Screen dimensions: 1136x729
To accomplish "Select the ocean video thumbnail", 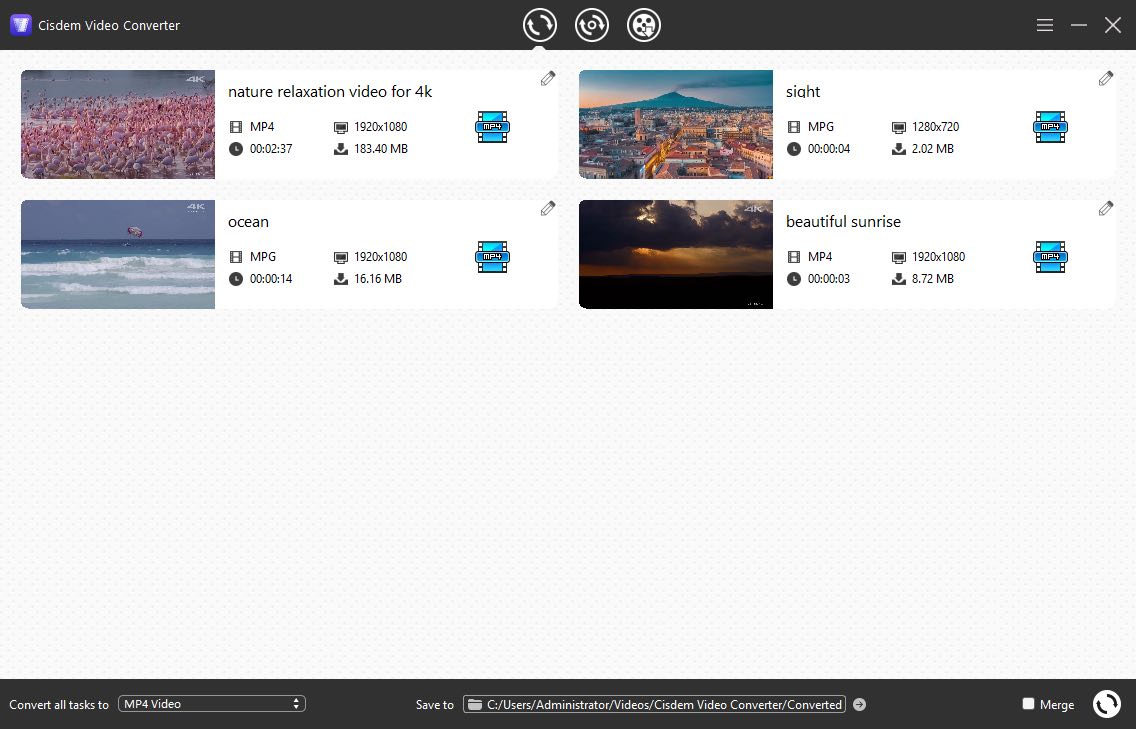I will [x=117, y=254].
